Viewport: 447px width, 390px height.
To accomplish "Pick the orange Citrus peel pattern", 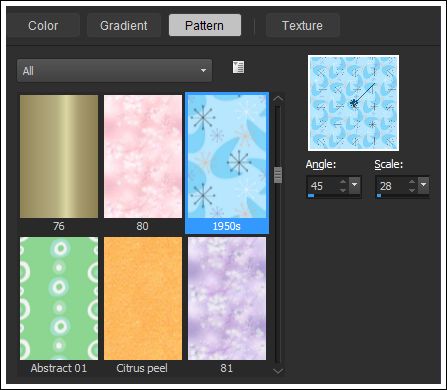I will click(x=143, y=305).
